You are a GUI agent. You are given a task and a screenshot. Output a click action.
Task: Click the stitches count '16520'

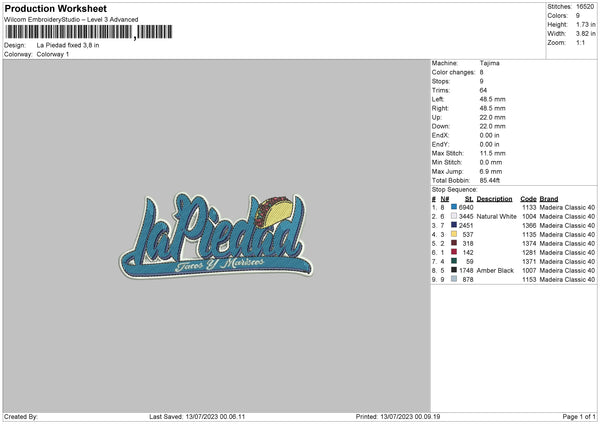[x=585, y=7]
